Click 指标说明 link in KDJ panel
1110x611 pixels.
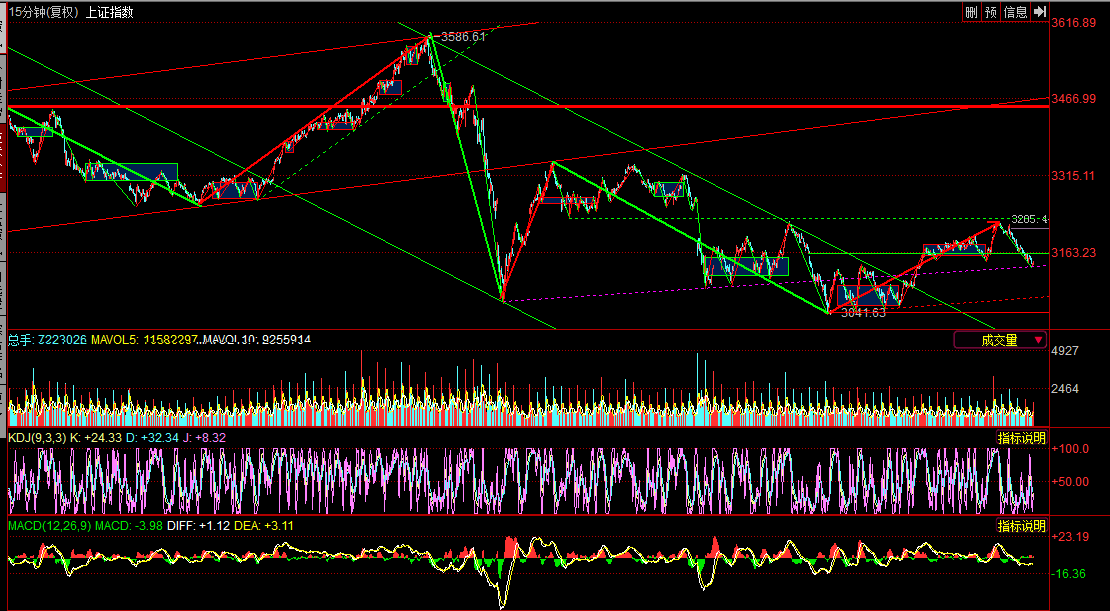1021,438
